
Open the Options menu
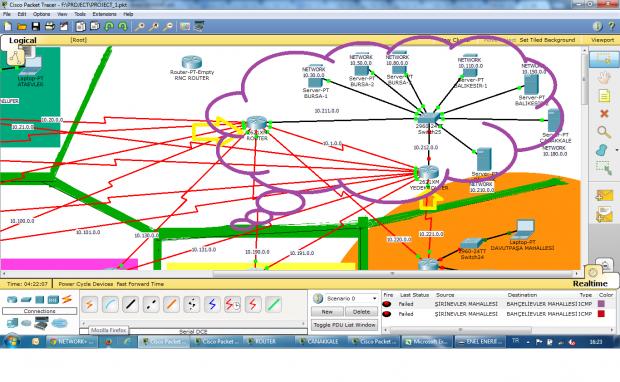click(x=42, y=14)
